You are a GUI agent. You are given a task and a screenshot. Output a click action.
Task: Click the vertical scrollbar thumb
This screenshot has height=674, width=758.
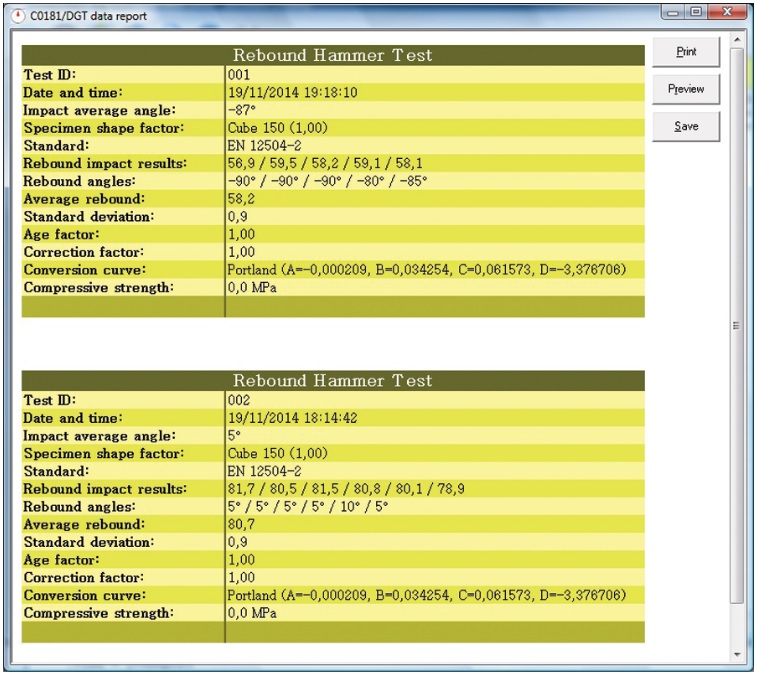click(737, 325)
